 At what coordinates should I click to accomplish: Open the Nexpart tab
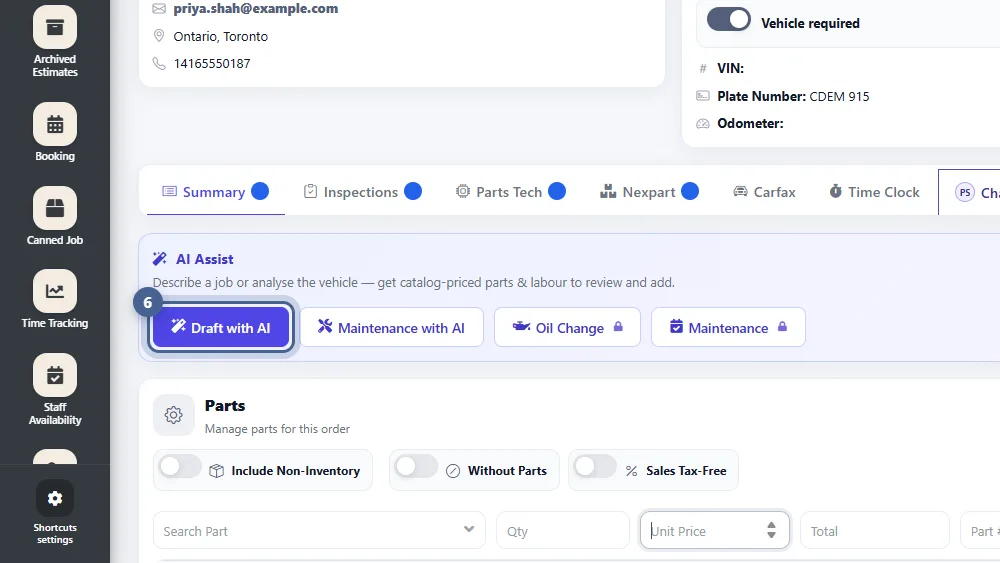click(x=649, y=192)
